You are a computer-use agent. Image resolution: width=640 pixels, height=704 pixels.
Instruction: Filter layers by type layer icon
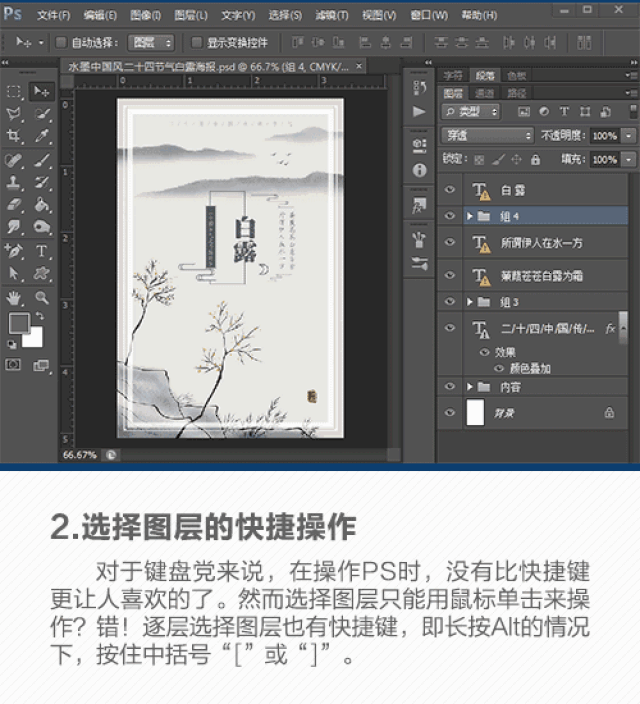point(564,111)
